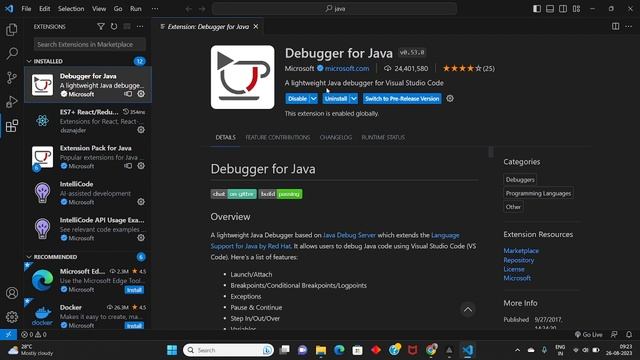Click the Search Extensions in Marketplace field

[90, 44]
